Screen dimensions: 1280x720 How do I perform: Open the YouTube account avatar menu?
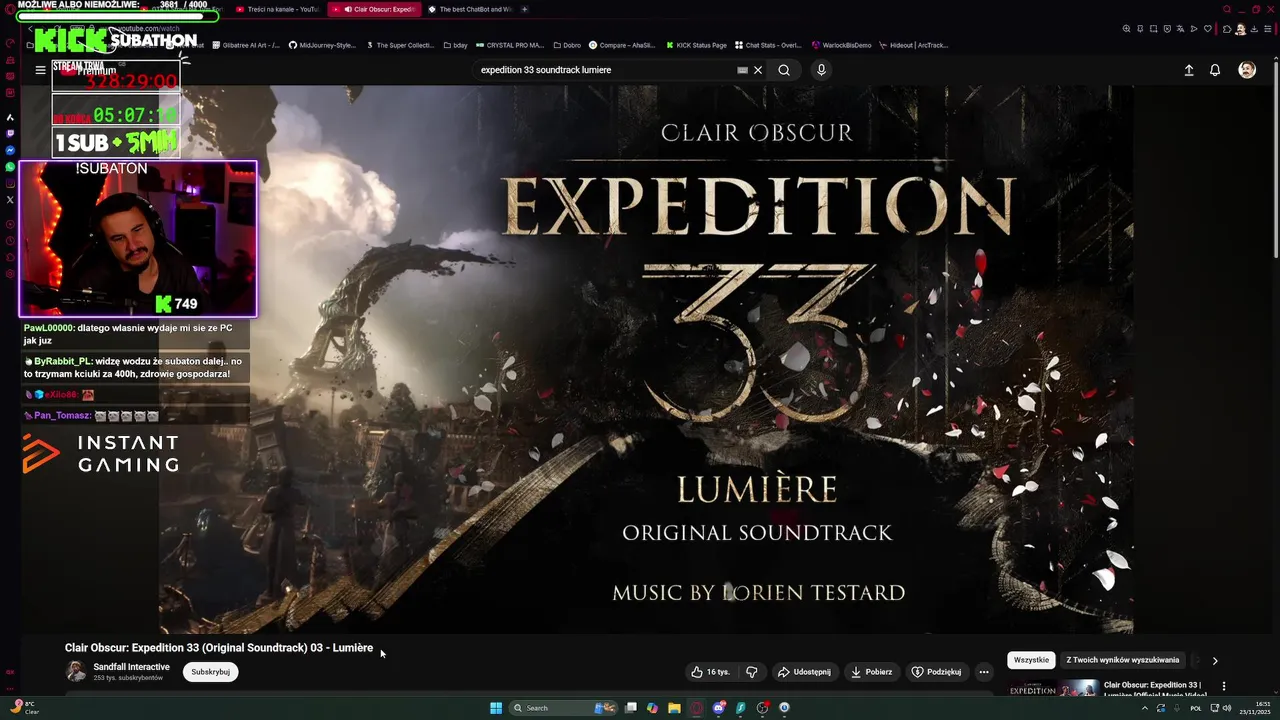click(x=1247, y=70)
